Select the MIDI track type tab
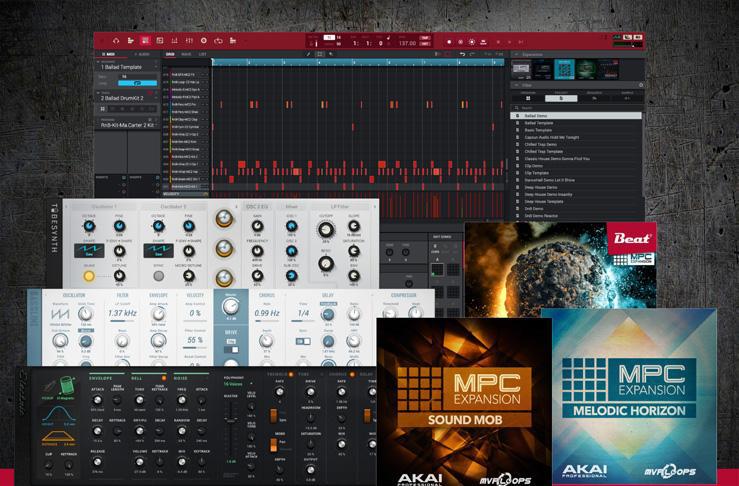 click(x=109, y=54)
